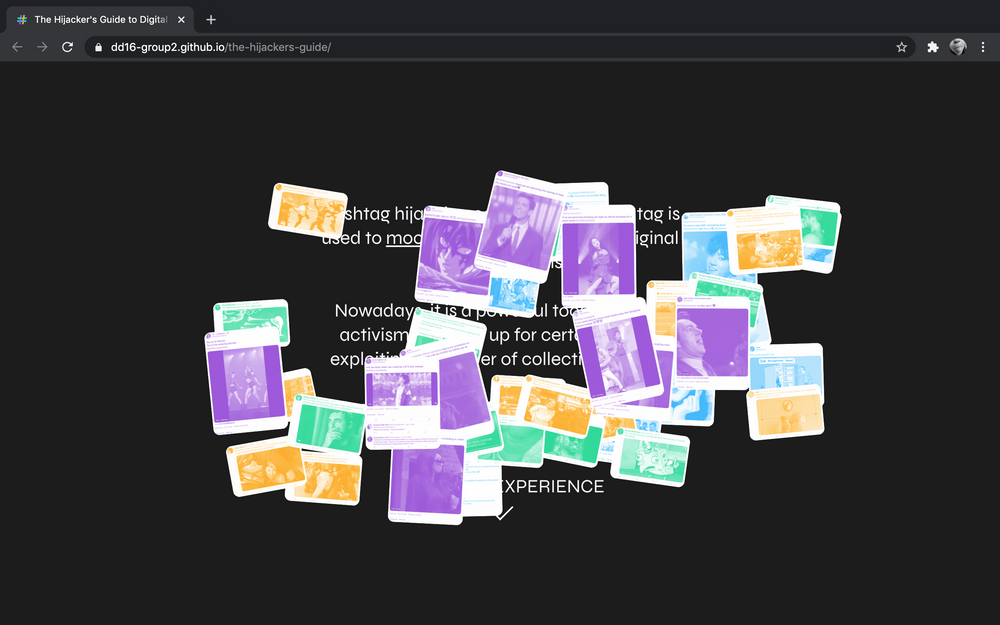Image resolution: width=1000 pixels, height=625 pixels.
Task: Open the Chrome three-dot menu
Action: coord(983,47)
